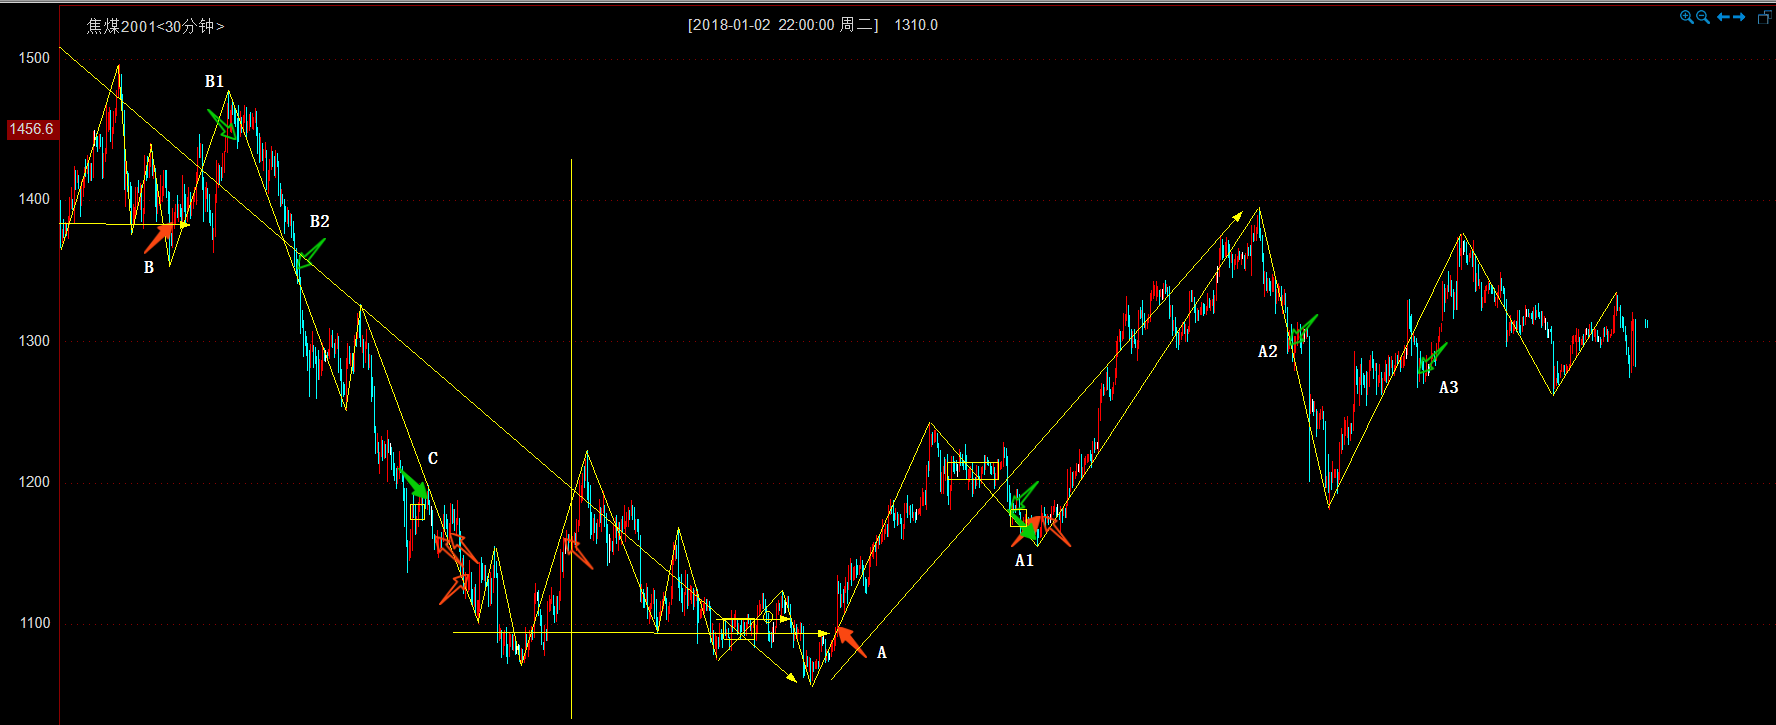Select the B2 annotation label

pyautogui.click(x=319, y=222)
